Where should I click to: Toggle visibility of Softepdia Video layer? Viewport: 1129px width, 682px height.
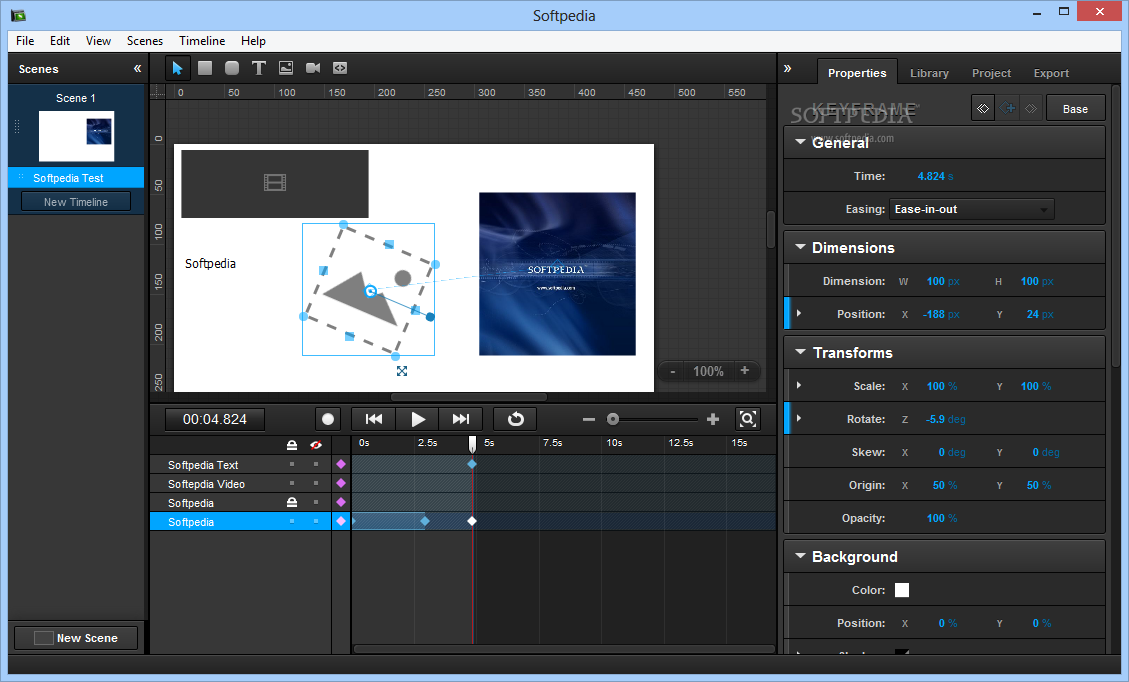click(x=315, y=483)
